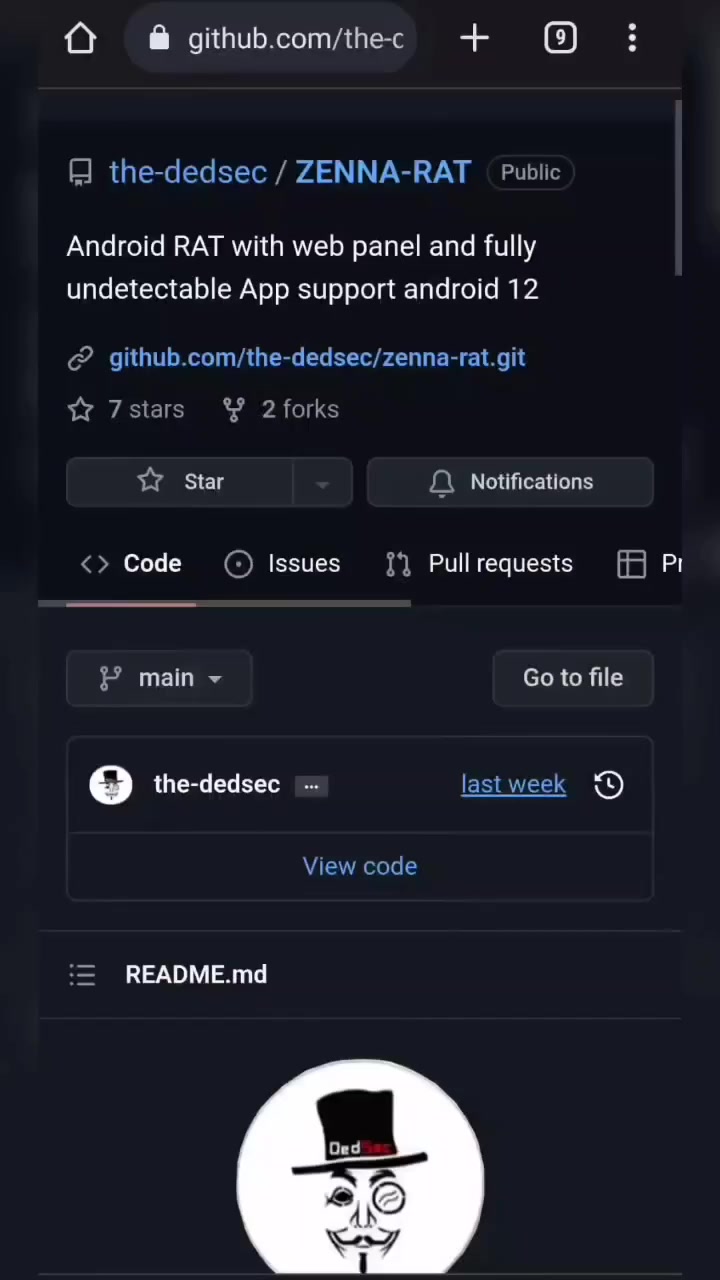The height and width of the screenshot is (1280, 720).
Task: Switch to the Pull requests tab
Action: coord(479,564)
